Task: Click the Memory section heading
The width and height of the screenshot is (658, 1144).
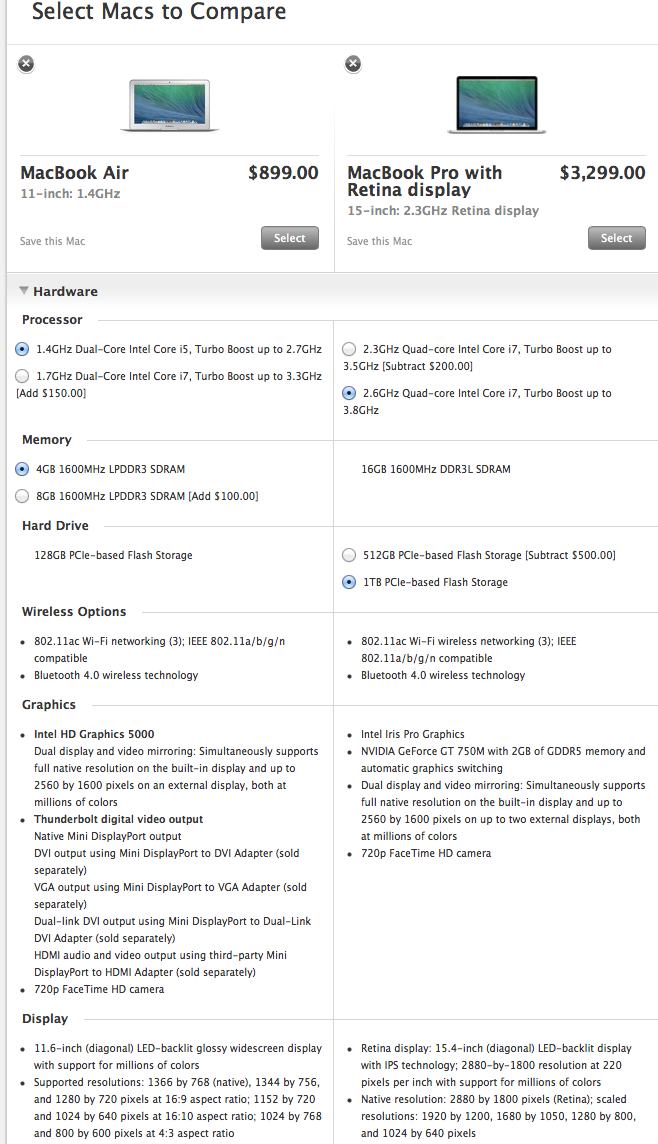Action: (47, 440)
